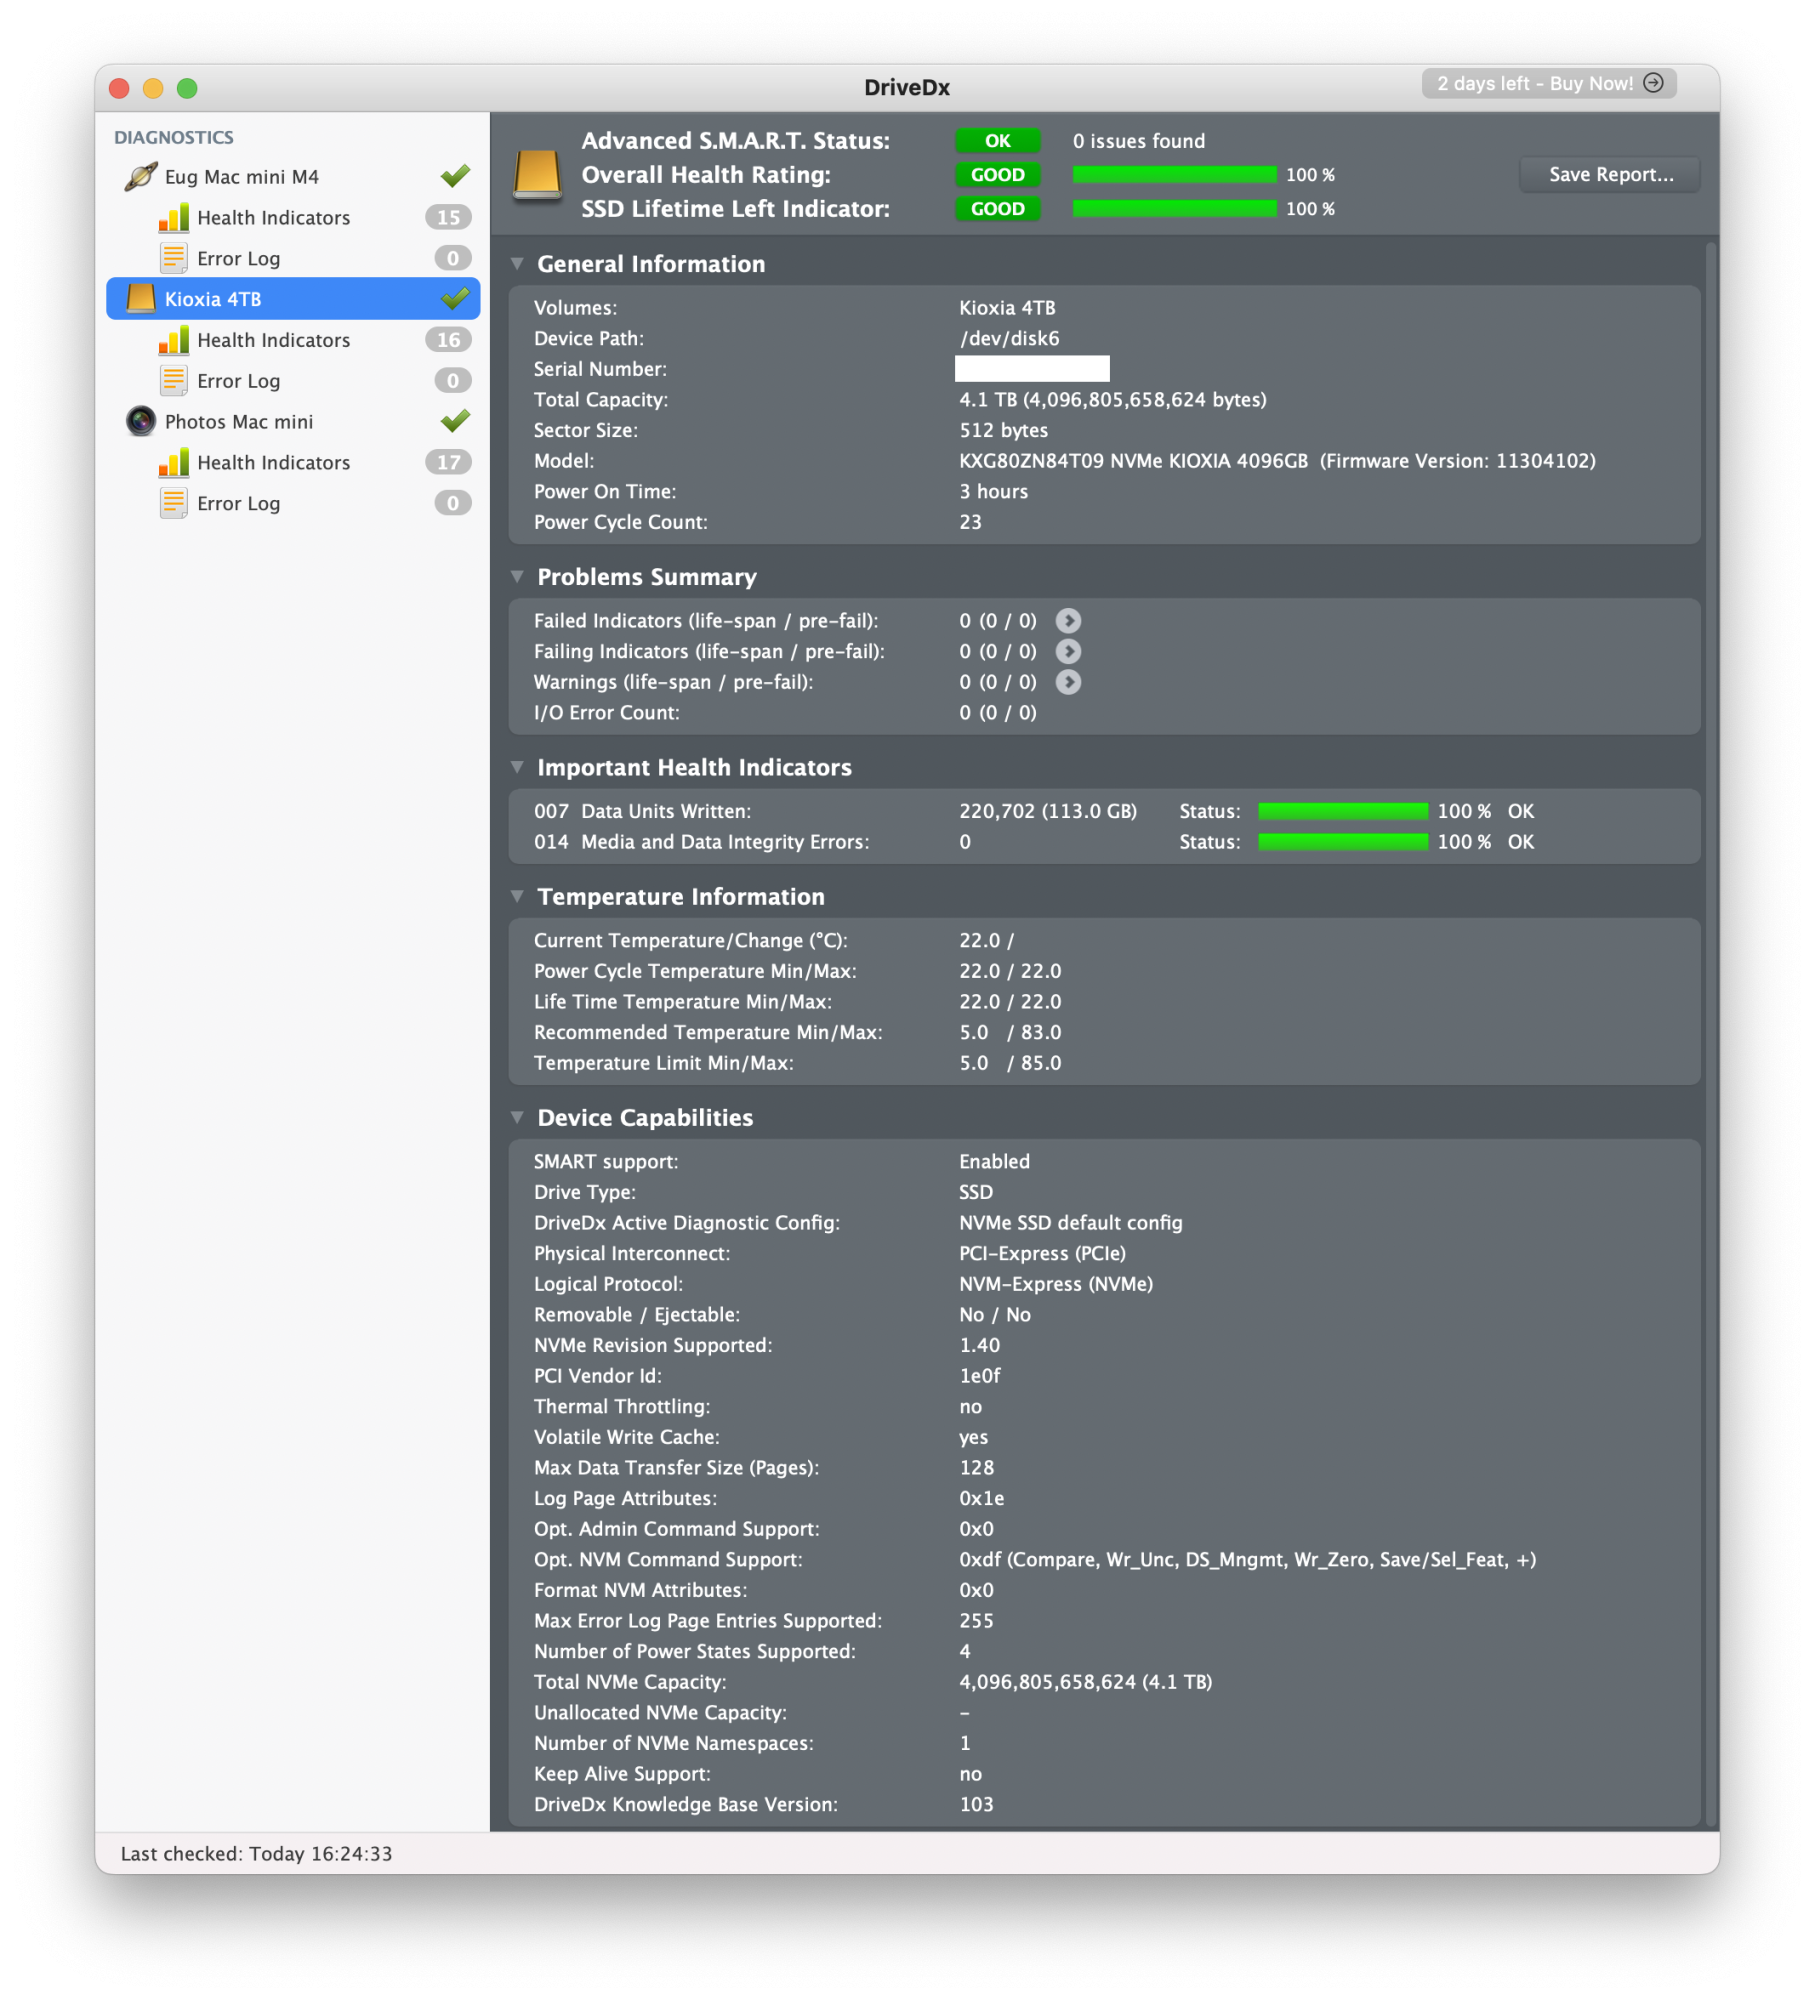Click the Last checked timestamp in status bar
The width and height of the screenshot is (1815, 2000).
tap(256, 1854)
